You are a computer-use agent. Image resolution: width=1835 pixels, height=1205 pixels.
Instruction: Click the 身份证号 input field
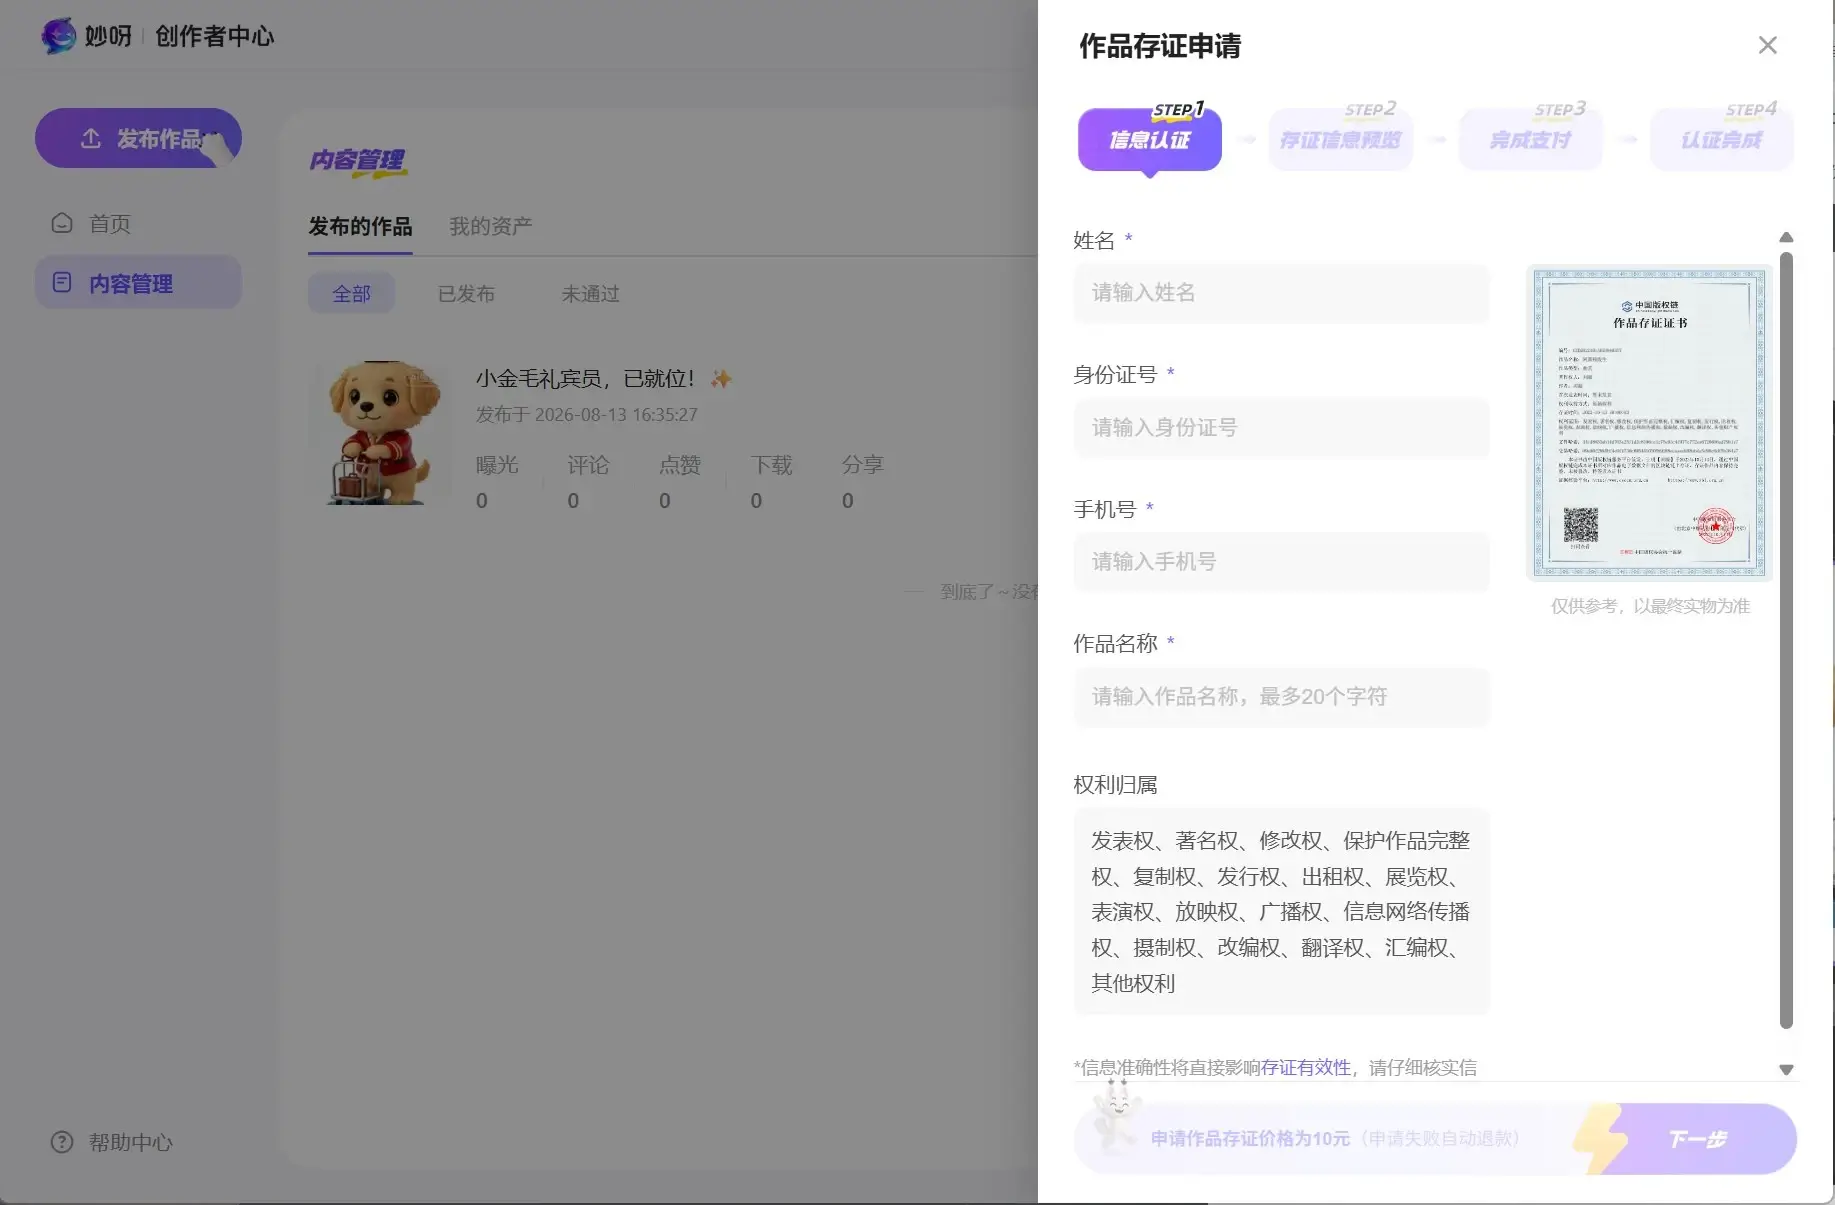pos(1281,428)
